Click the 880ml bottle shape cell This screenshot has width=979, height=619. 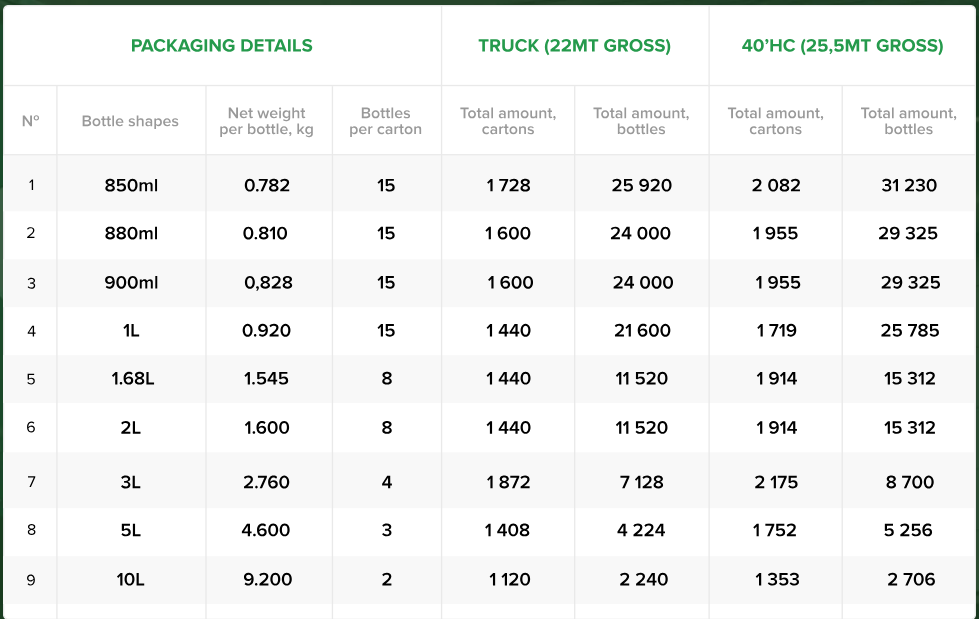tap(131, 234)
